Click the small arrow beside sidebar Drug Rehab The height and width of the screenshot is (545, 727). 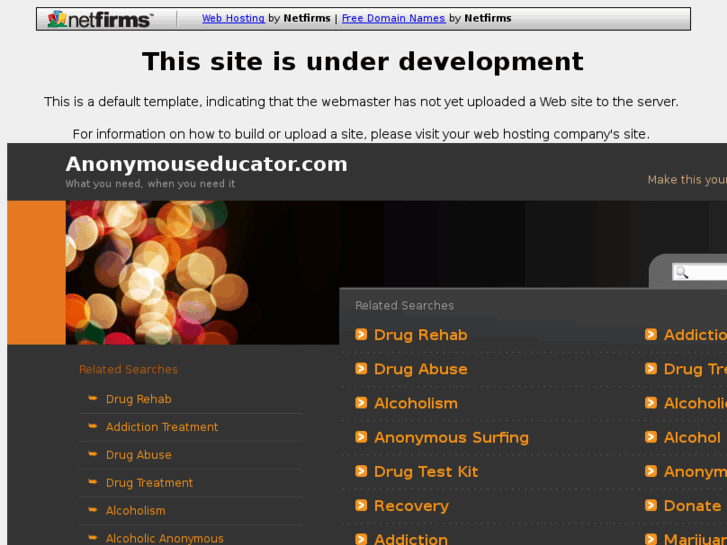click(93, 398)
